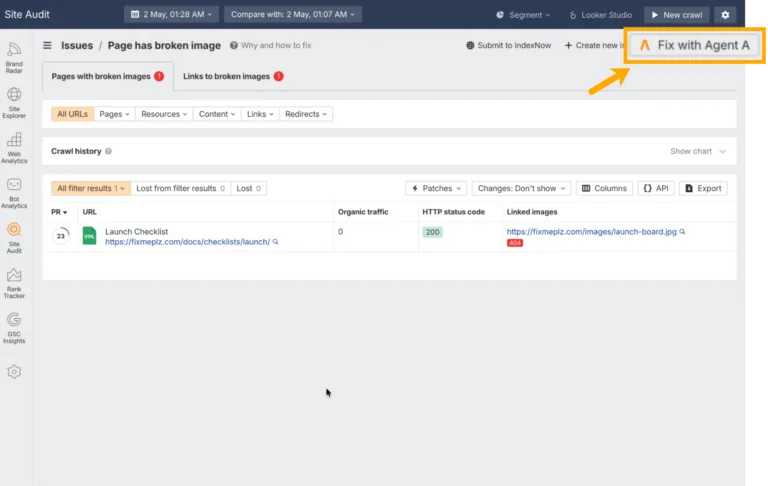The width and height of the screenshot is (768, 486).
Task: Open Brand Radar in the sidebar
Action: (x=14, y=57)
